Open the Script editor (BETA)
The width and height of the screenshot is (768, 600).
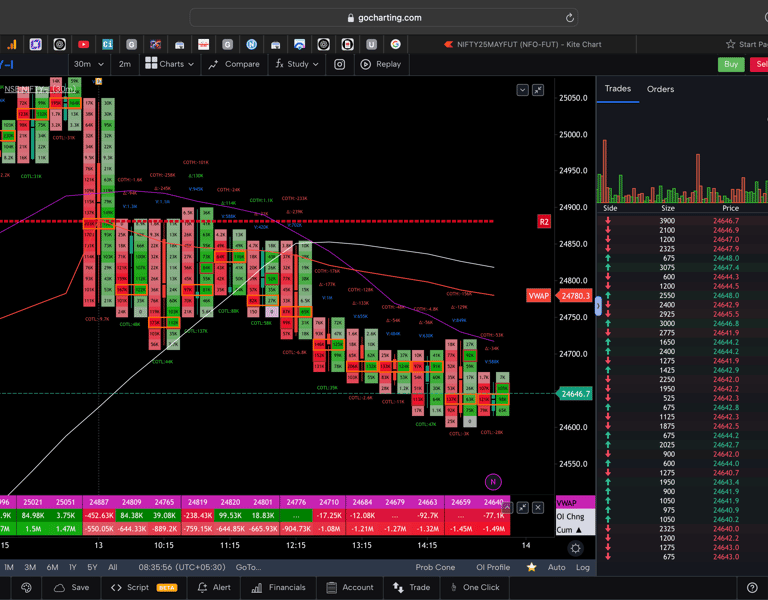pyautogui.click(x=144, y=588)
